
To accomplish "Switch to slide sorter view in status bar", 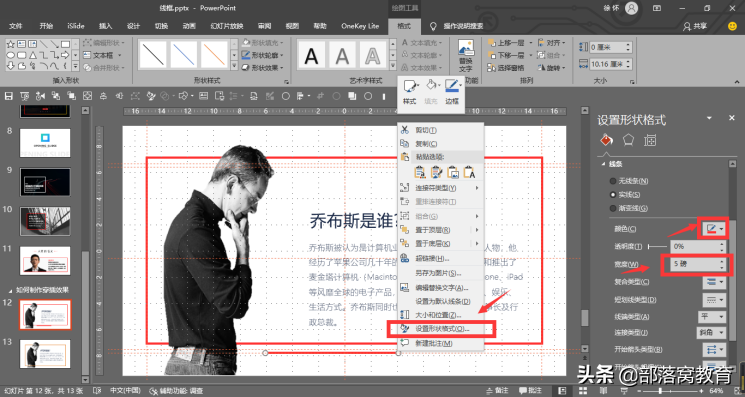I will (583, 391).
